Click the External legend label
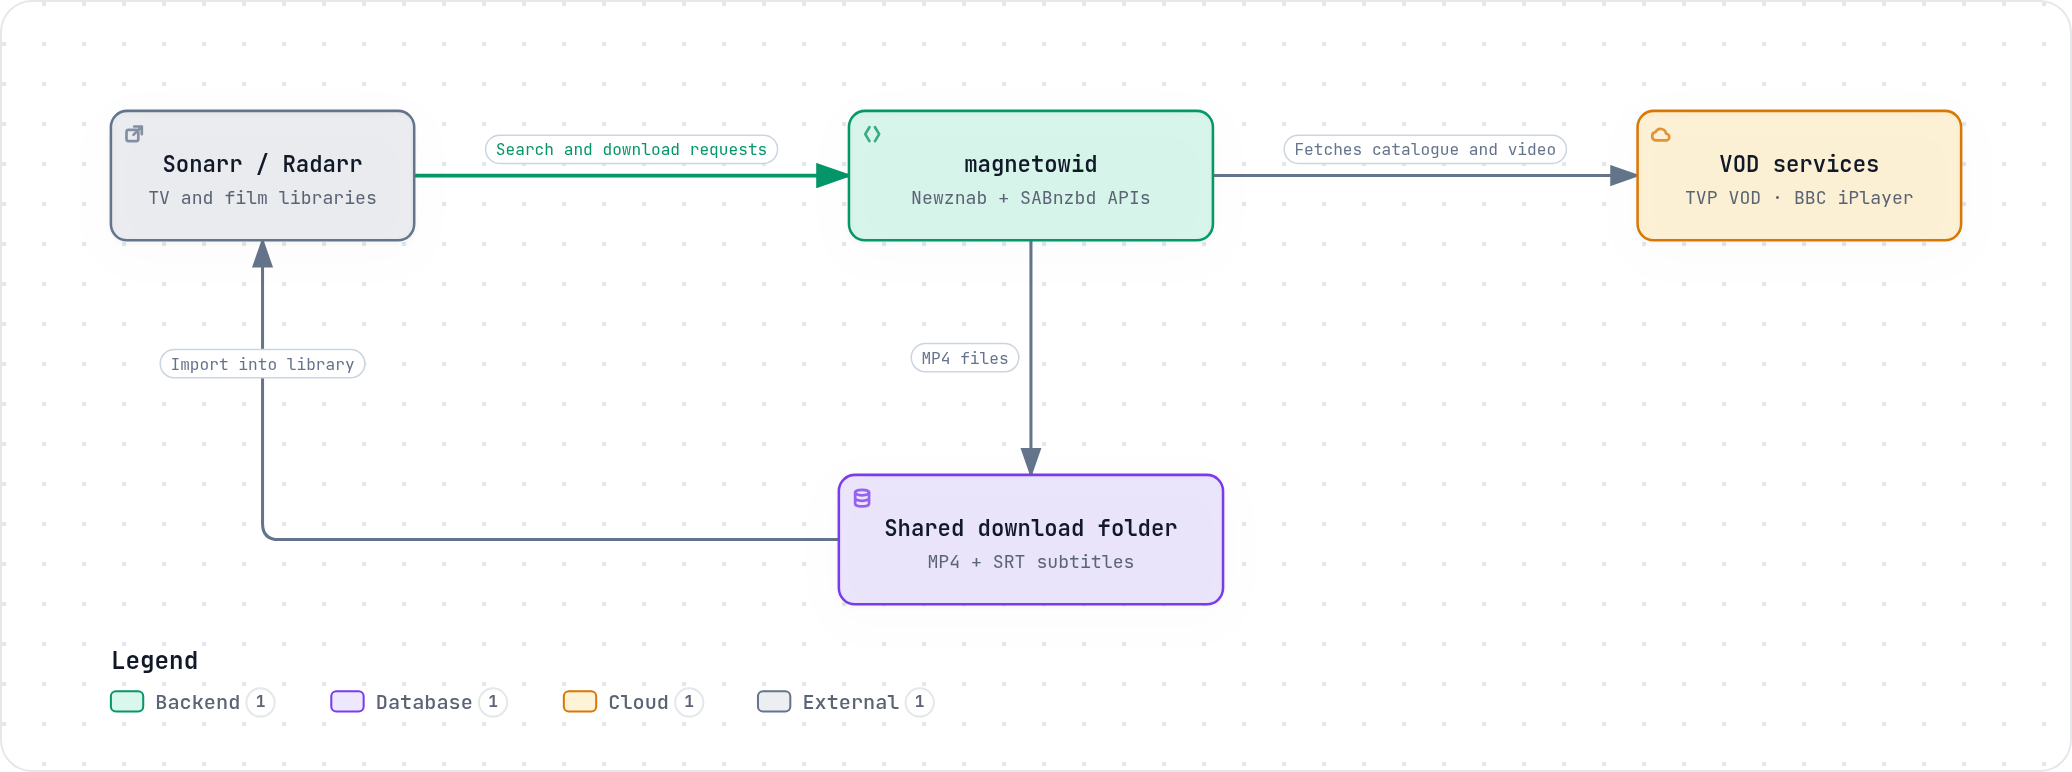Screen dimensions: 2072x772 pos(851,702)
